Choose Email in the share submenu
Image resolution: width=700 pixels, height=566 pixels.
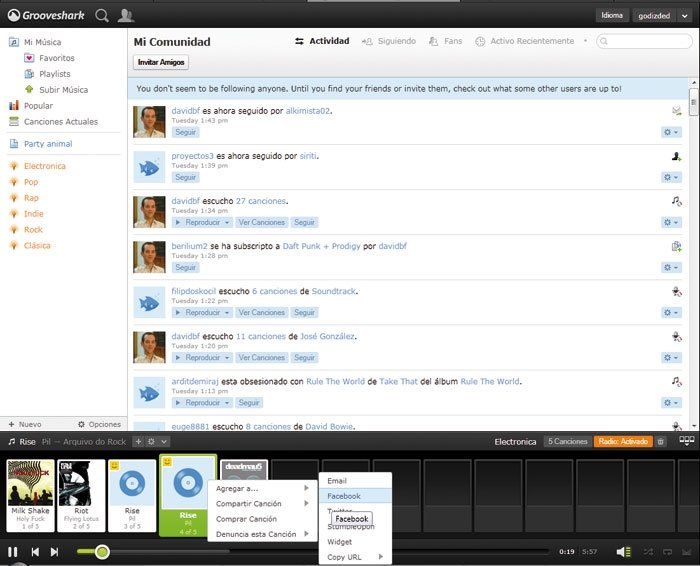pyautogui.click(x=355, y=481)
